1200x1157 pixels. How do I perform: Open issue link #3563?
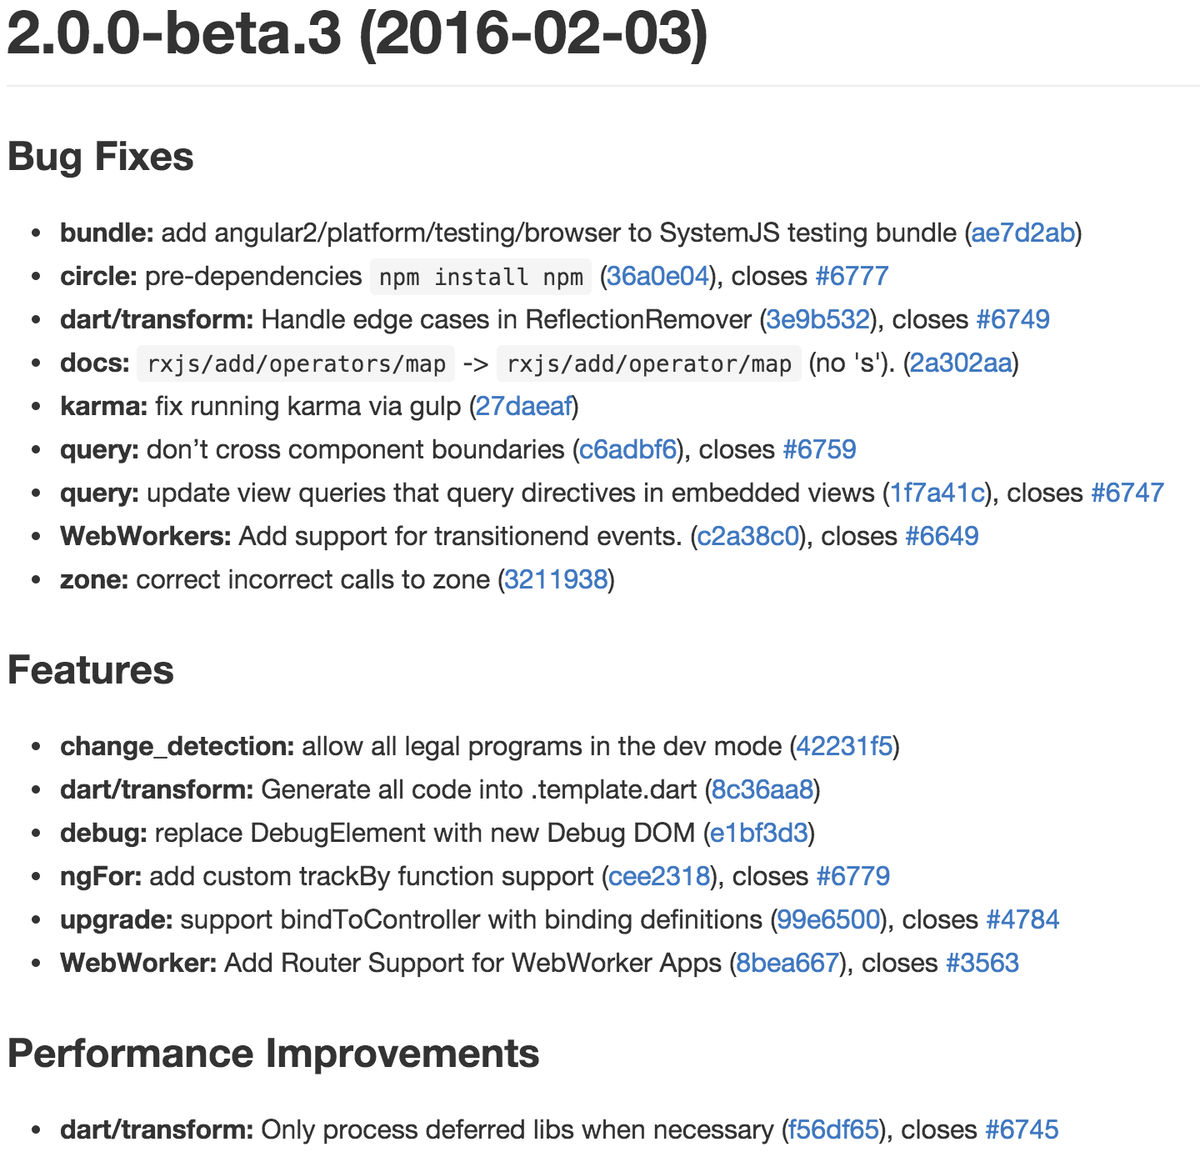tap(982, 963)
